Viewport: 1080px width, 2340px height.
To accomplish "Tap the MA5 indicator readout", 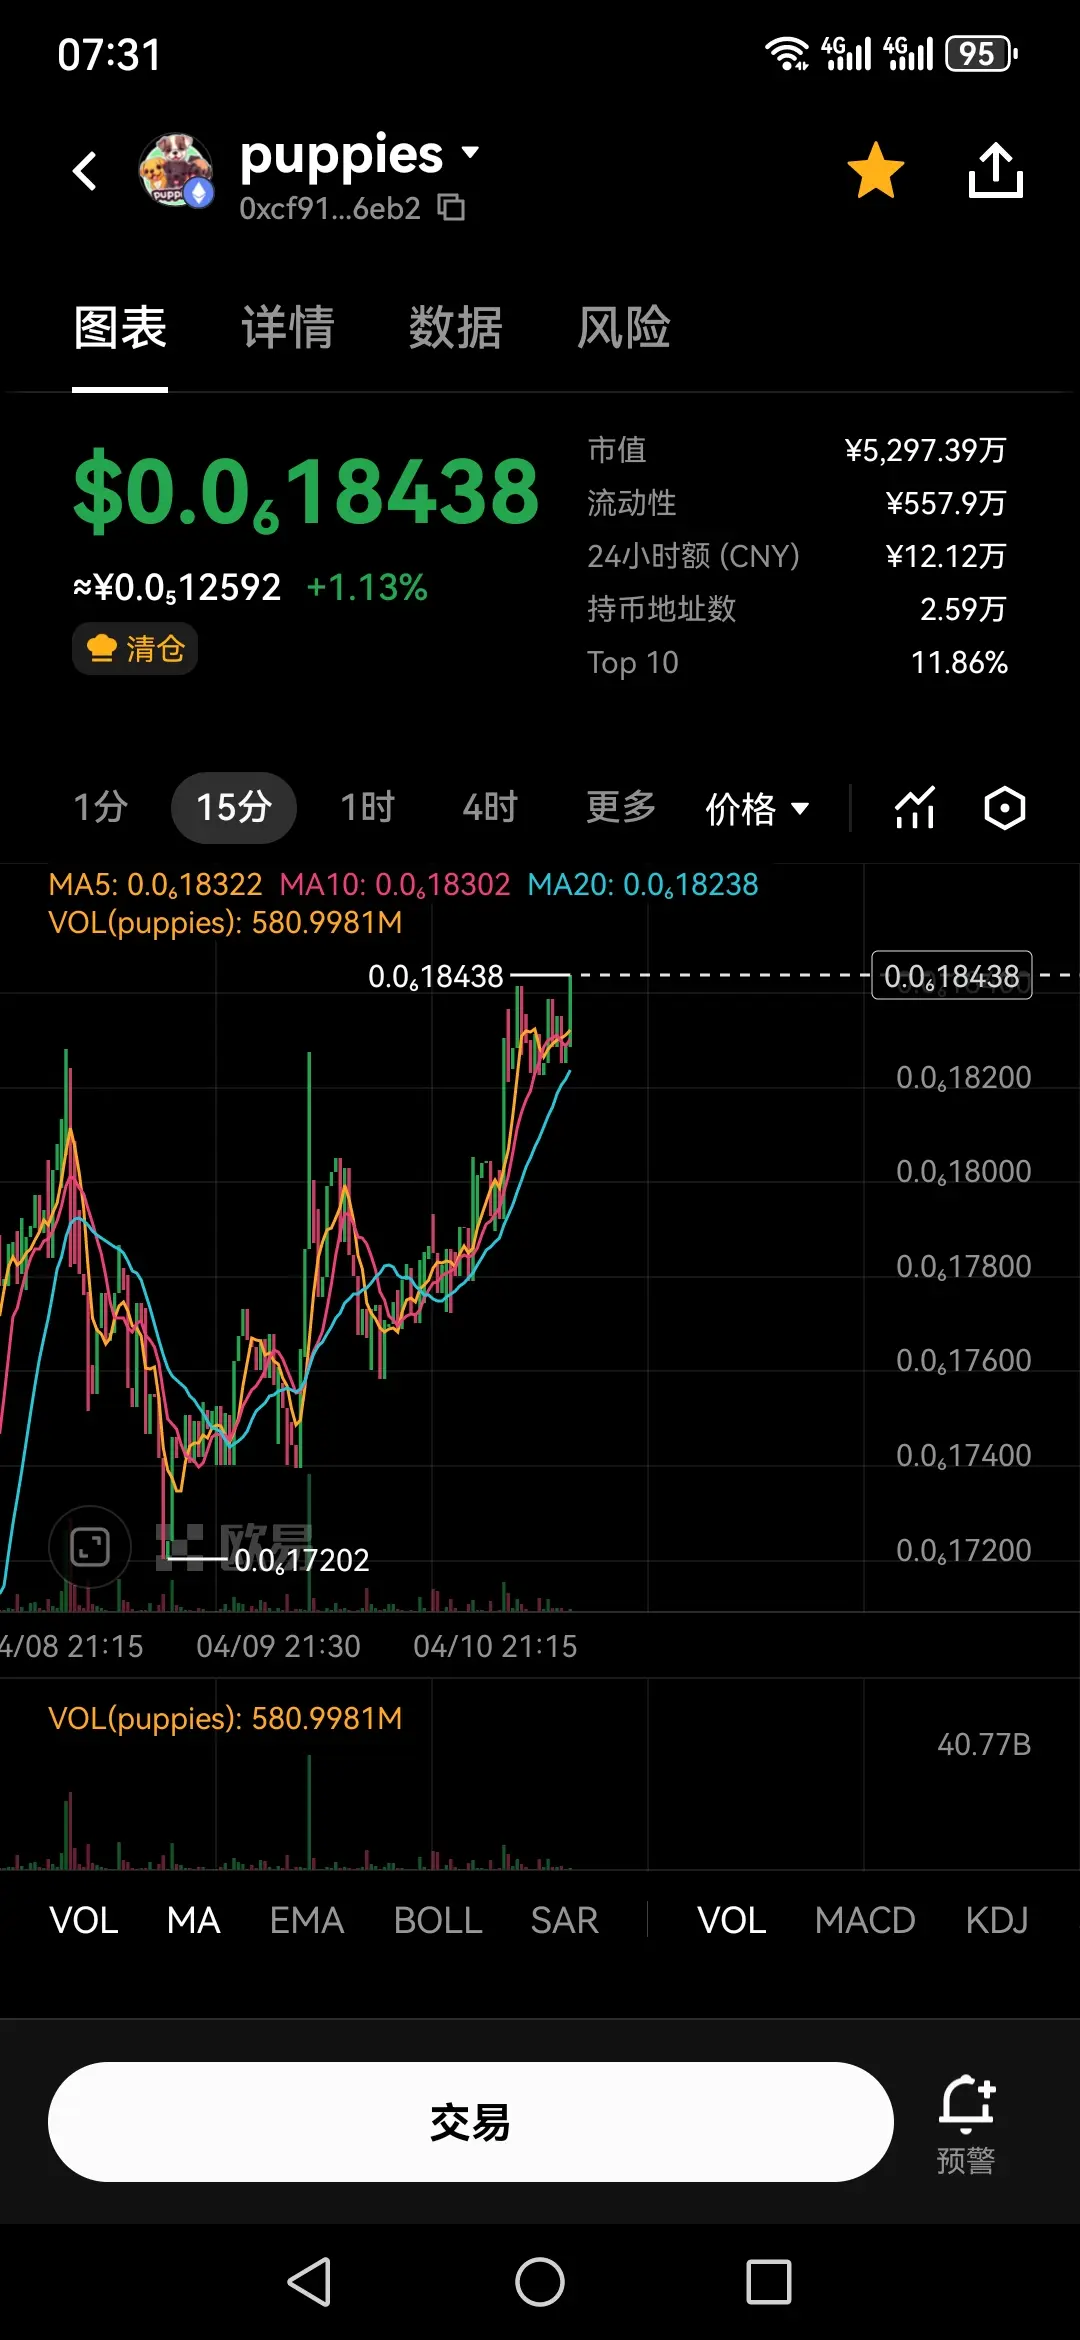I will [155, 884].
